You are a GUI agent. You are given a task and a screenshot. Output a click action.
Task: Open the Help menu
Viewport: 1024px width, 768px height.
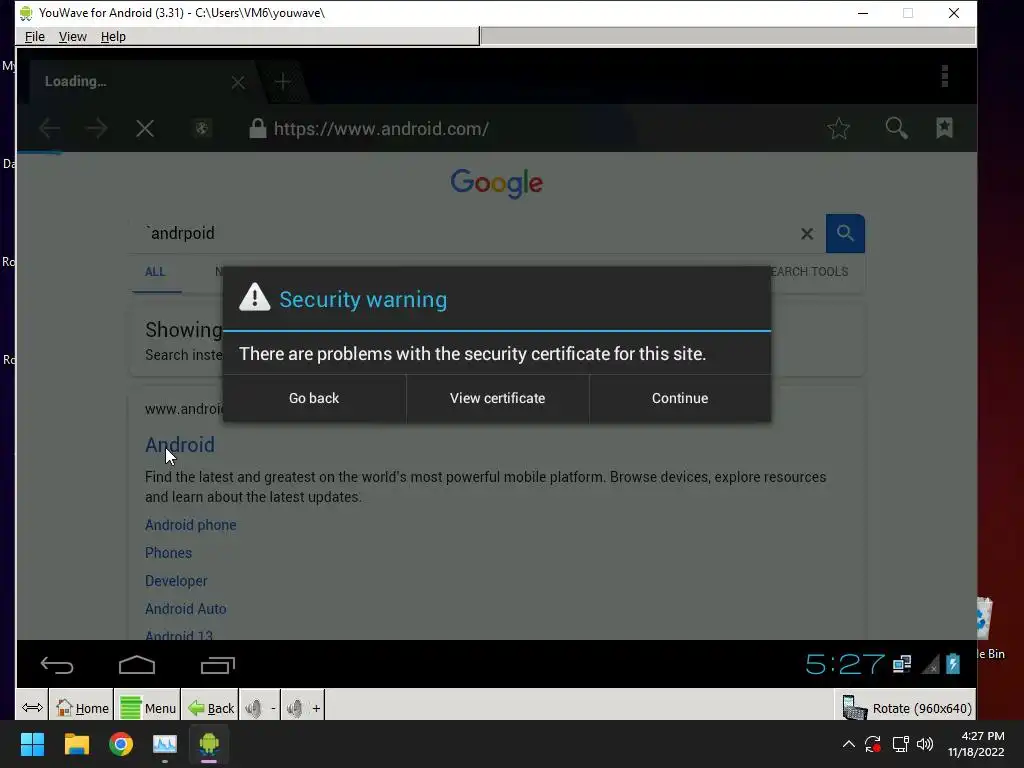113,37
